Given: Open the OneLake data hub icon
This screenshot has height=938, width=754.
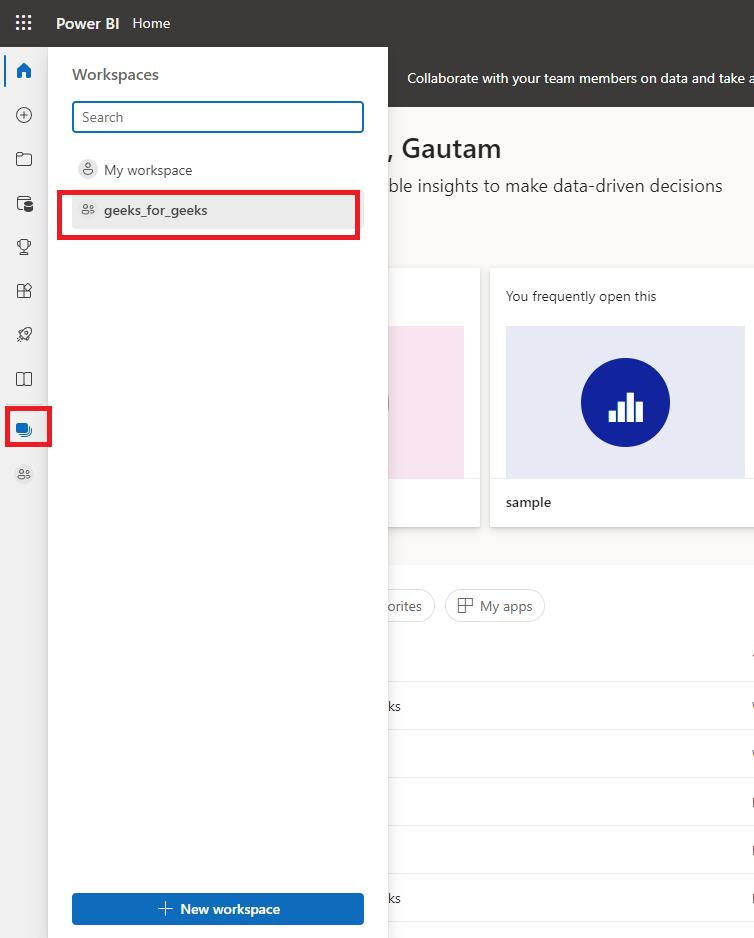Looking at the screenshot, I should (24, 203).
